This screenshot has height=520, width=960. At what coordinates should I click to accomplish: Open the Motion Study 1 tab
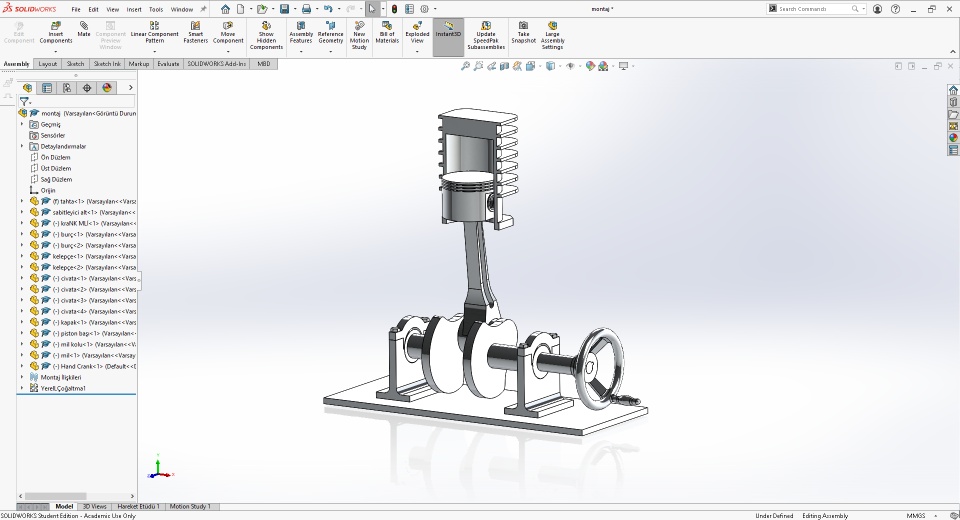tap(190, 507)
